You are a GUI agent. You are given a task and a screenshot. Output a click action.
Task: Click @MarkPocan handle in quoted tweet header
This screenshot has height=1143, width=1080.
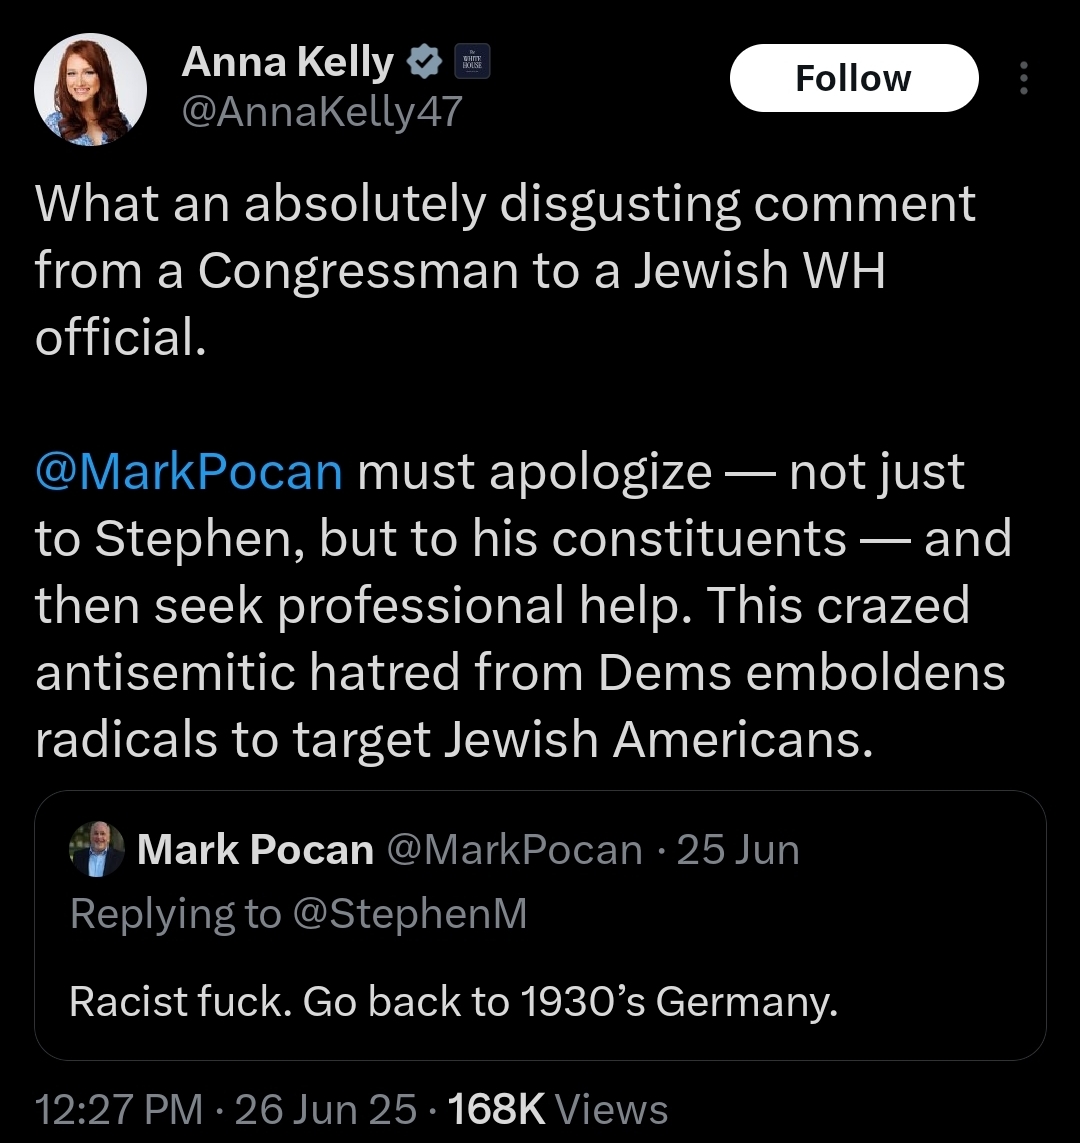coord(514,850)
